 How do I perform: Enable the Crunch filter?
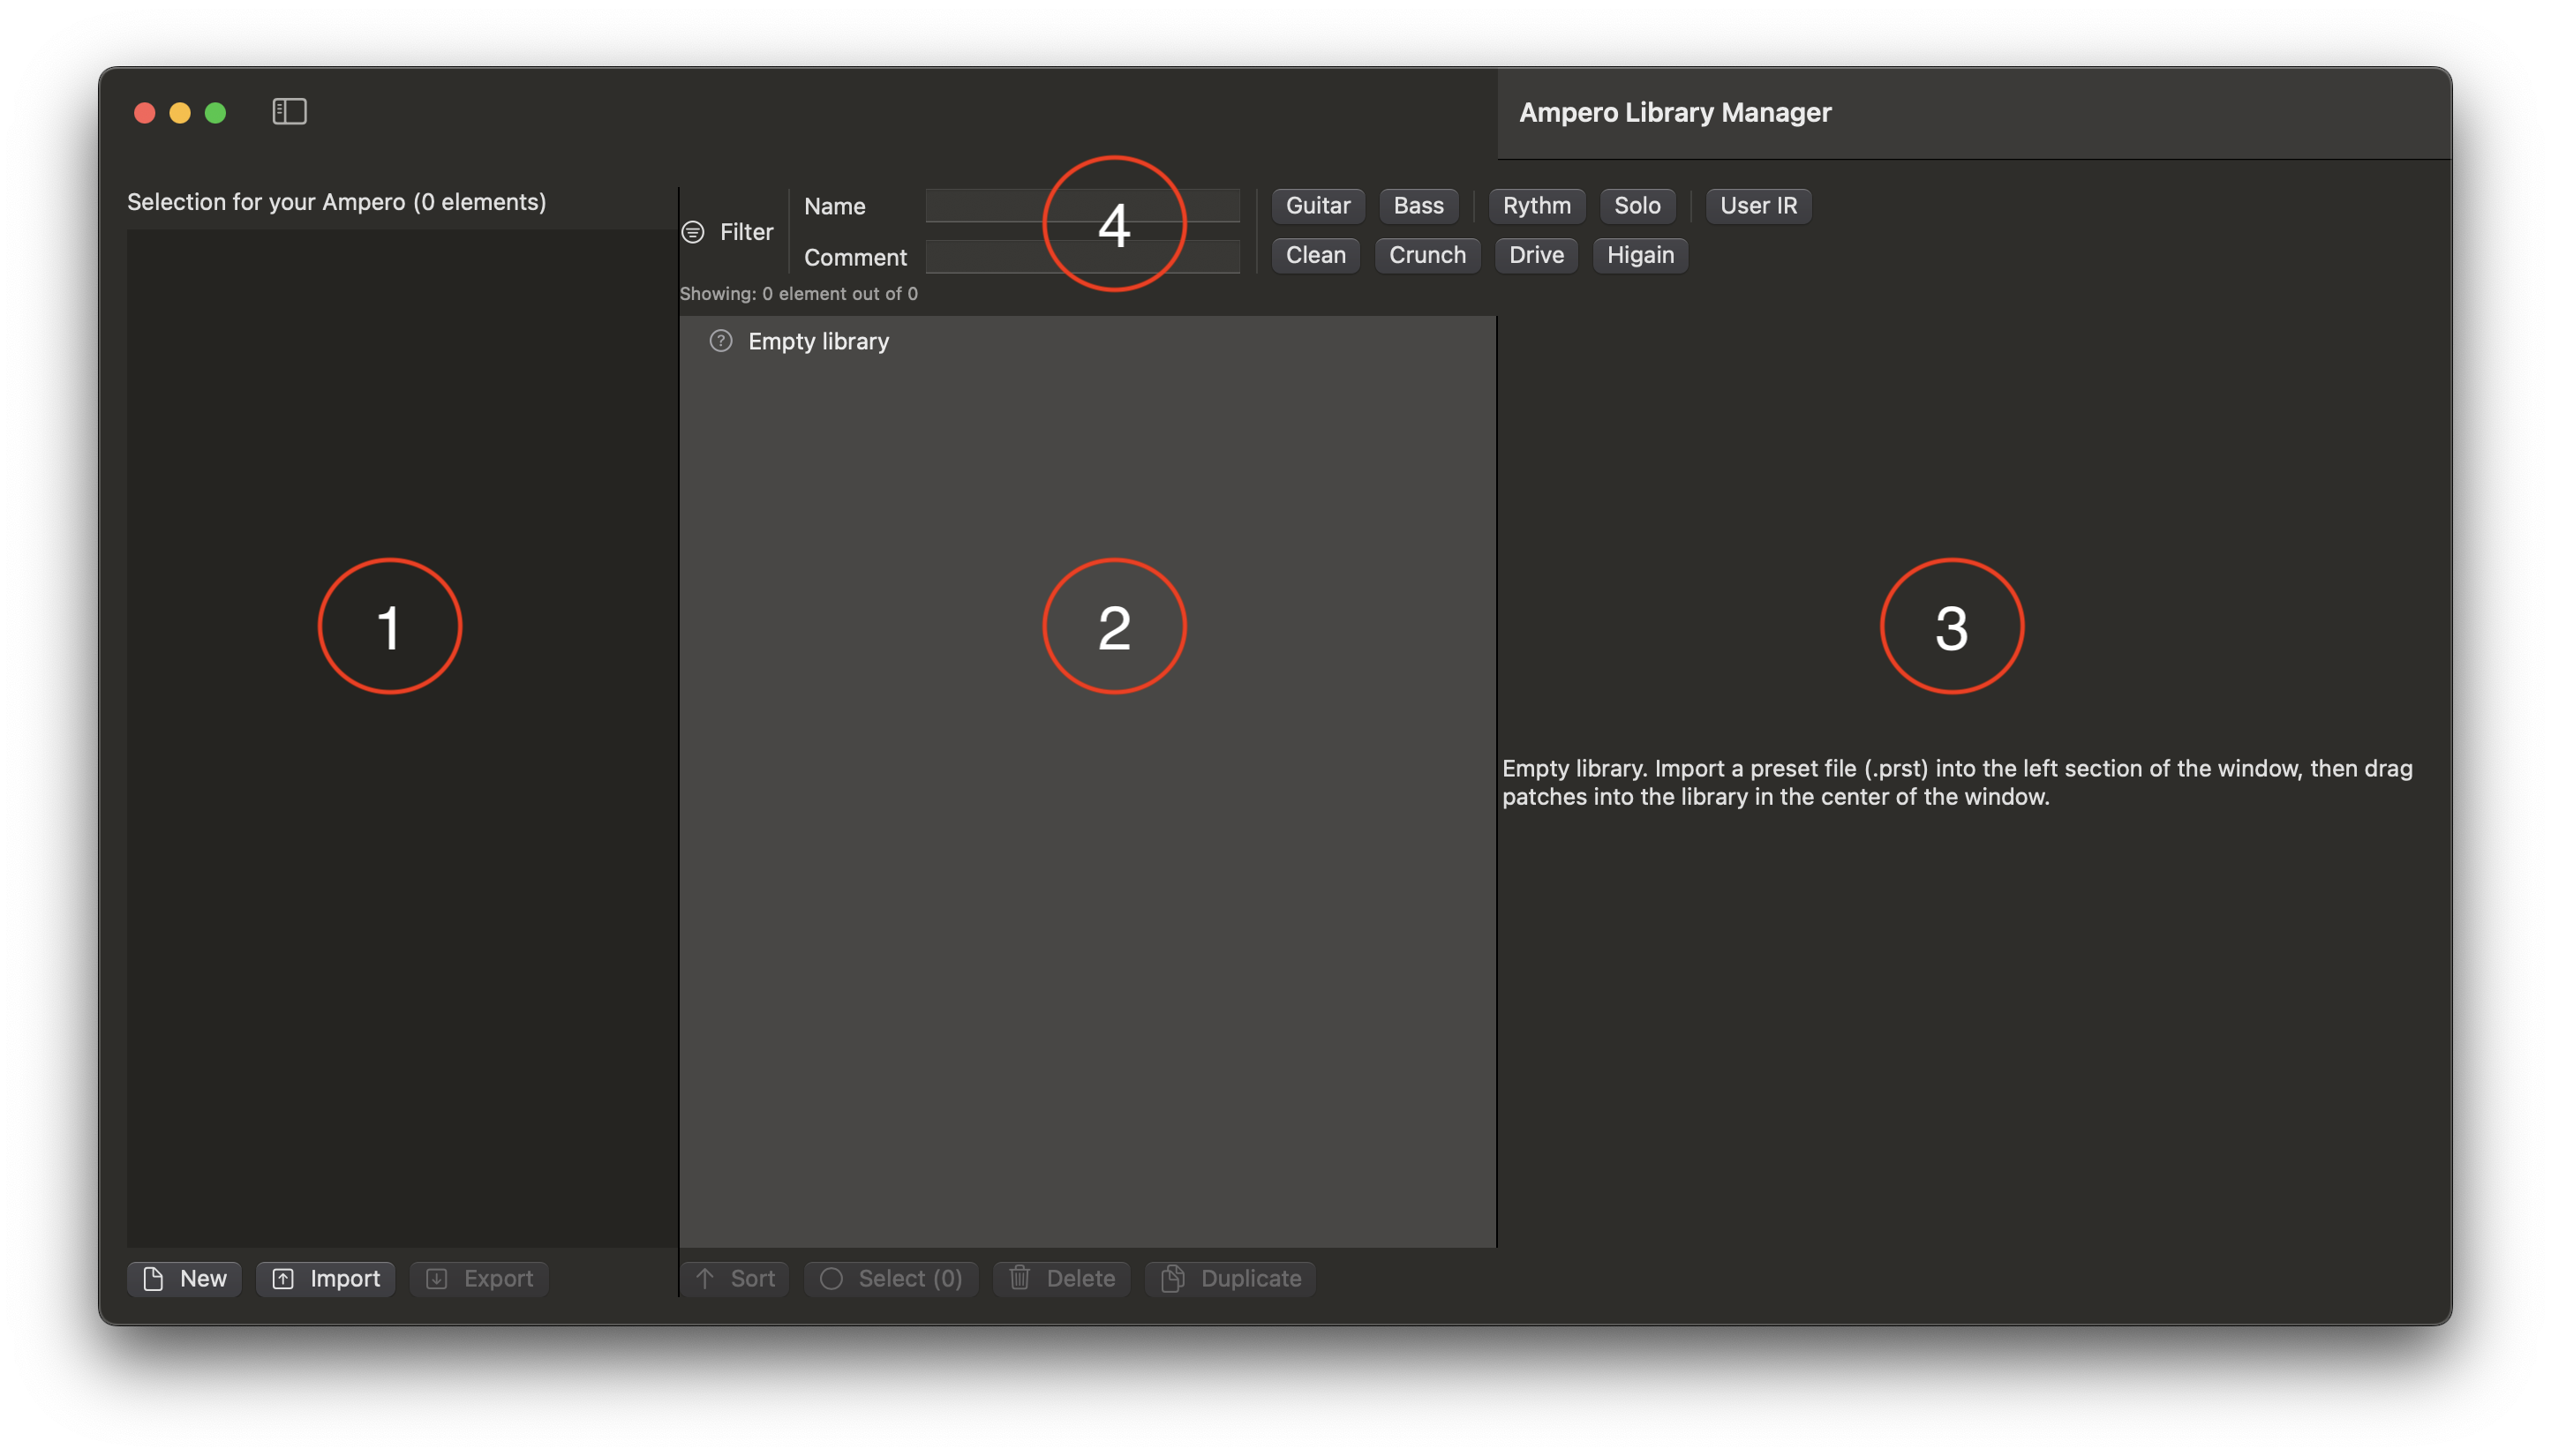[x=1427, y=255]
